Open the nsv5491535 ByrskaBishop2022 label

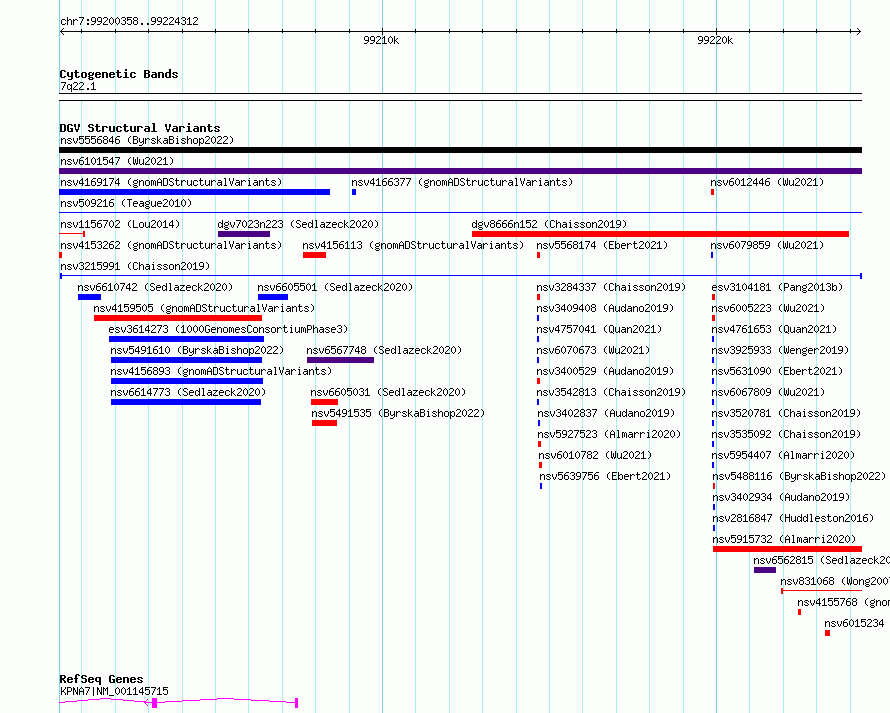point(398,413)
